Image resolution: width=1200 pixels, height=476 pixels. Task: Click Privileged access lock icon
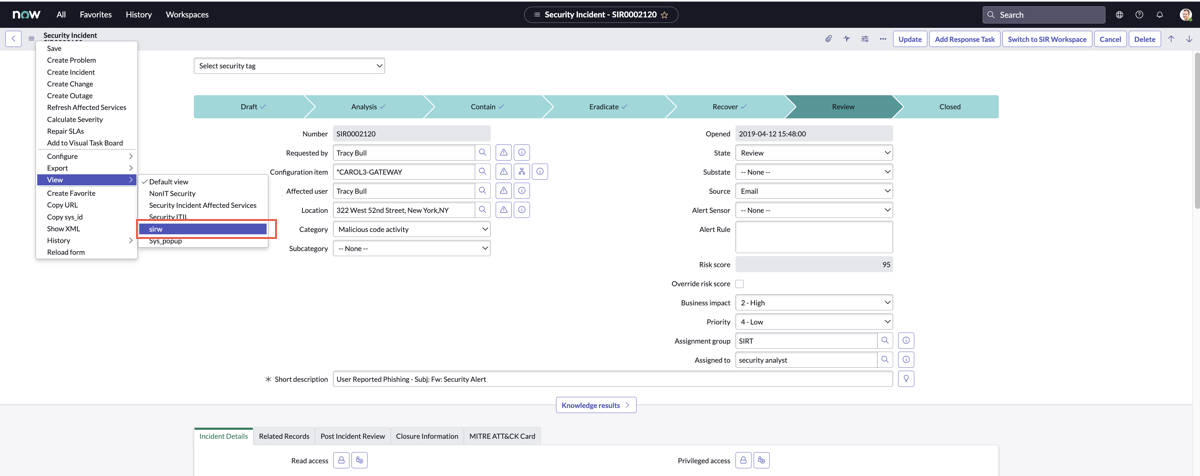[x=743, y=460]
